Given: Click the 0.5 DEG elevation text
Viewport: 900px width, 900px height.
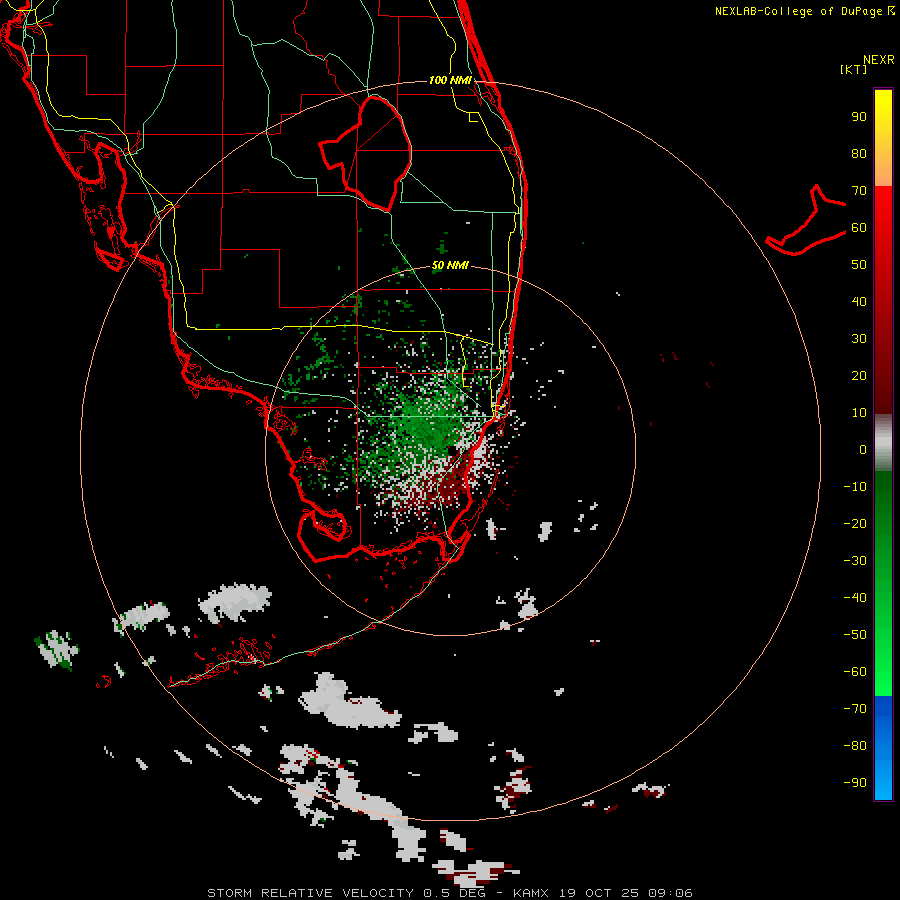Looking at the screenshot, I should point(454,893).
